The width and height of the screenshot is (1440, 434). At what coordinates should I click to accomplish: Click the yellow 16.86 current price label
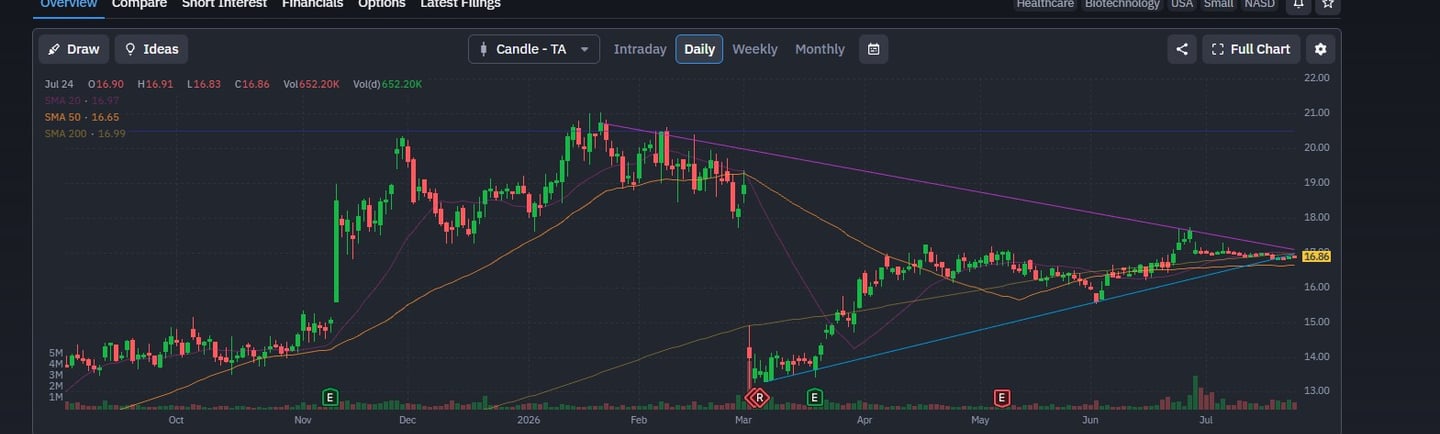click(1318, 257)
